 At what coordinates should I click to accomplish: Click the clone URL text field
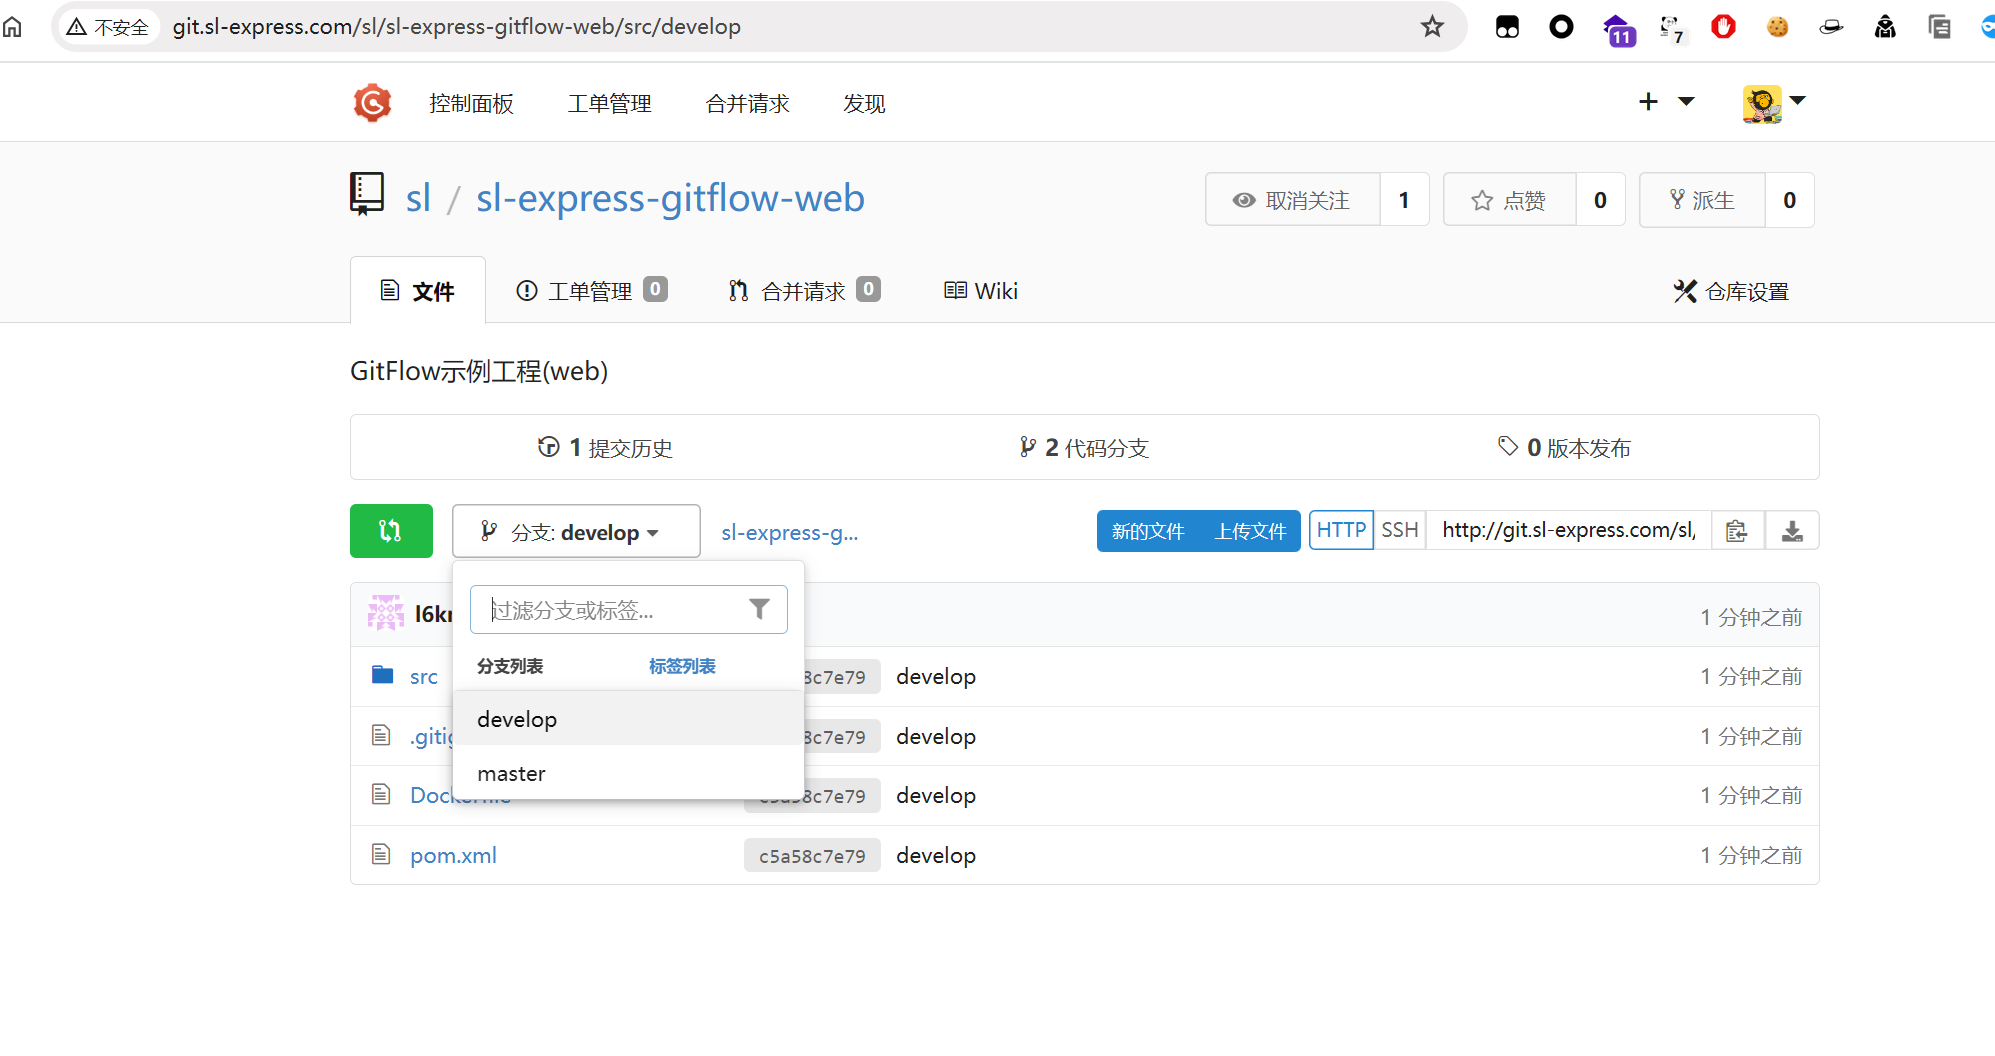[x=1569, y=530]
